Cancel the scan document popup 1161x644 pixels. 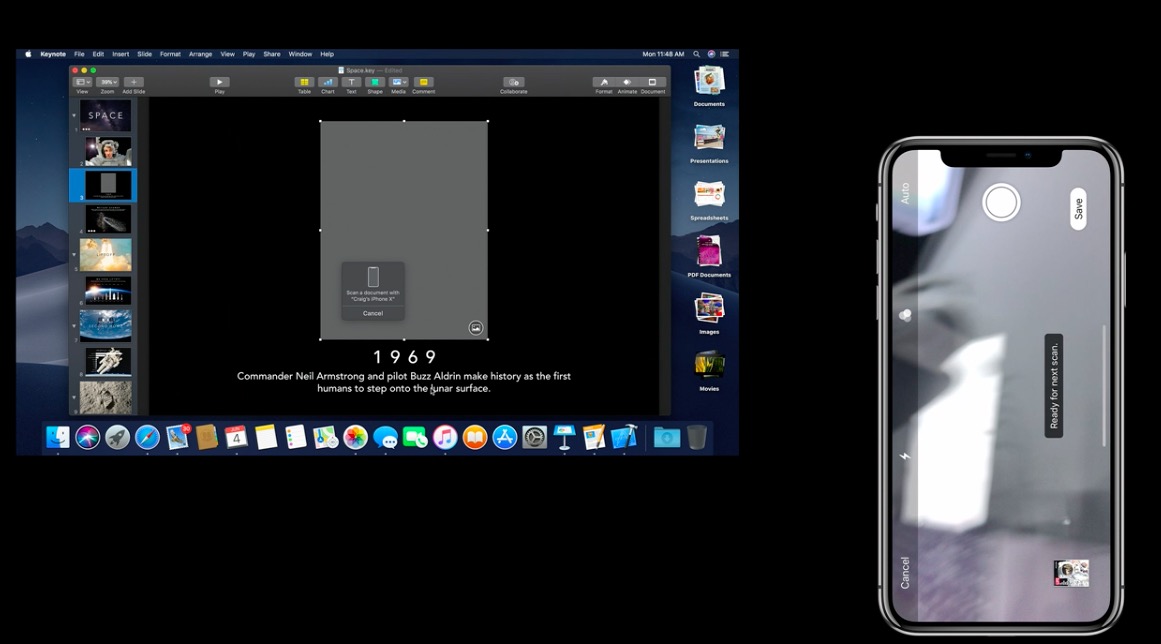click(x=373, y=313)
